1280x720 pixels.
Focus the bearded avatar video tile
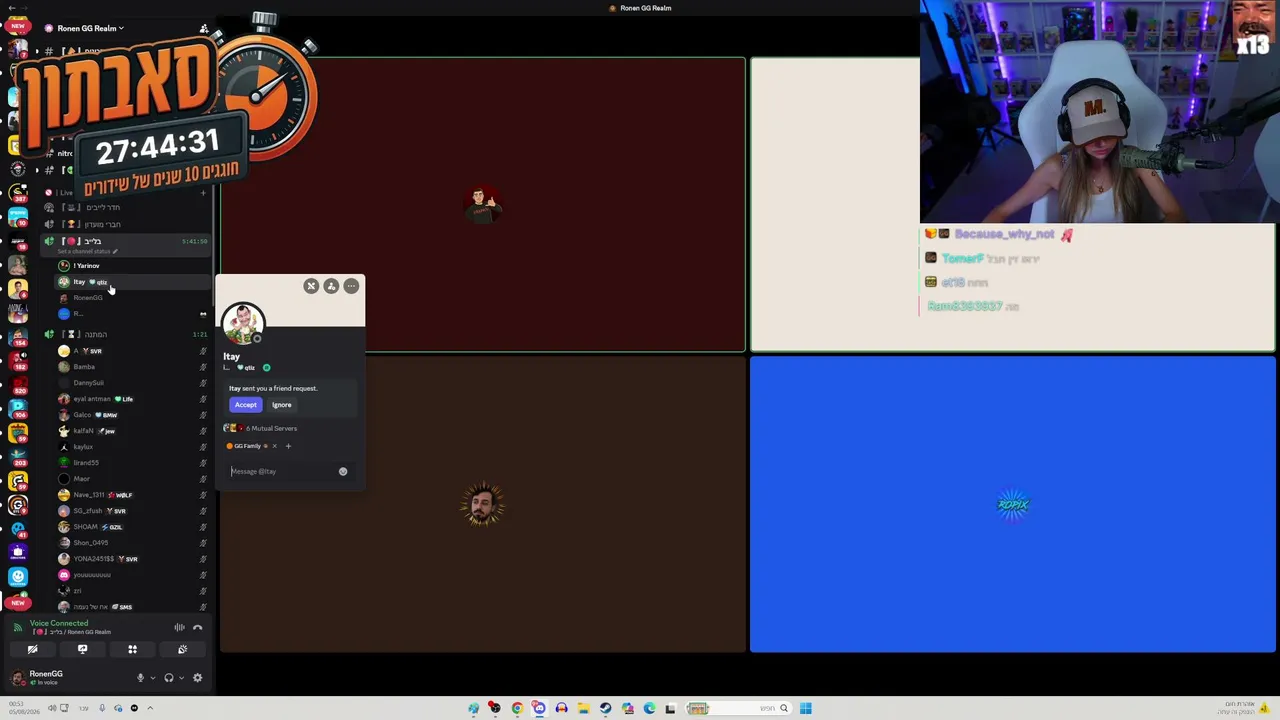click(483, 505)
